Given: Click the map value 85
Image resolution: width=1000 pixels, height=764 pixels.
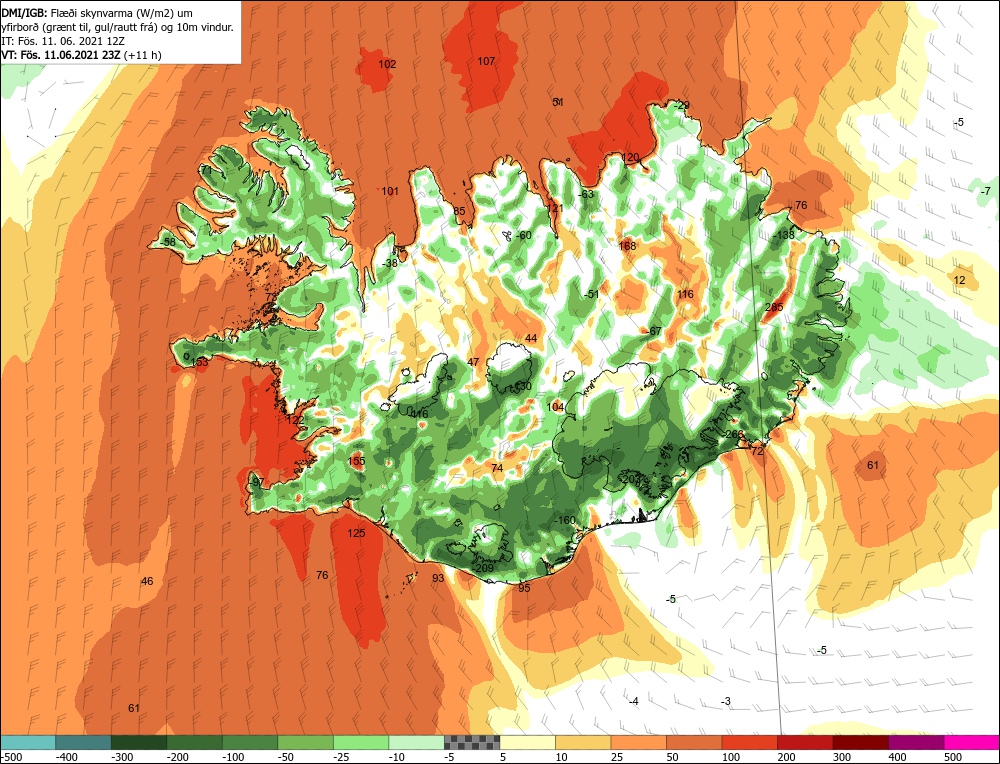Looking at the screenshot, I should point(459,212).
